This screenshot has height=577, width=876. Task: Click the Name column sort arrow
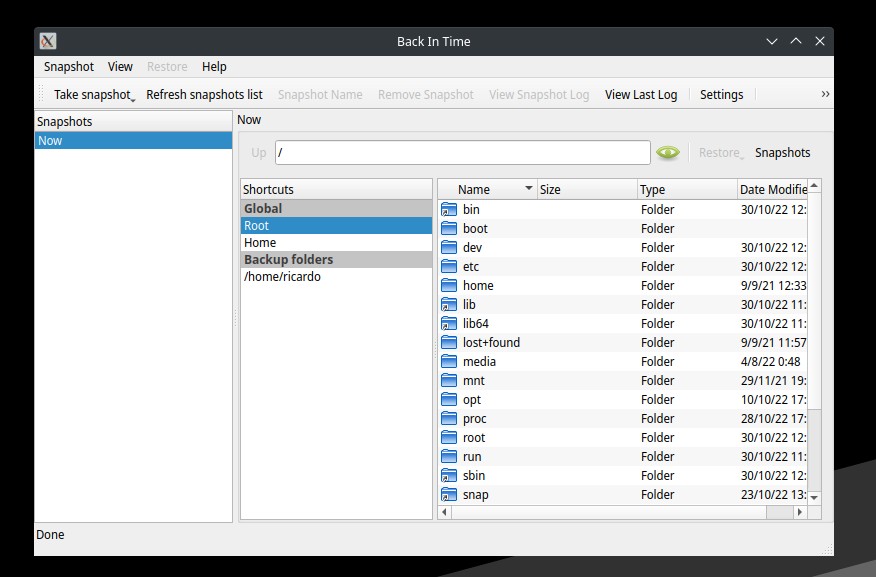tap(529, 188)
